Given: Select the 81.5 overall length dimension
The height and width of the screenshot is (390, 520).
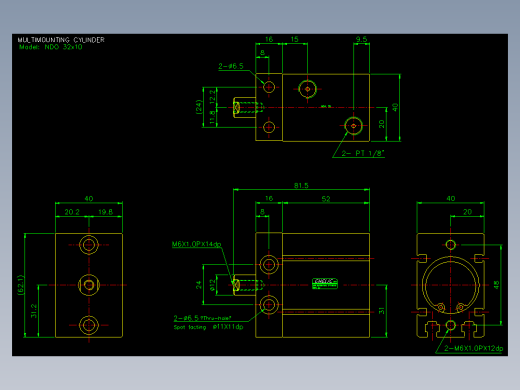Looking at the screenshot, I should tap(301, 186).
